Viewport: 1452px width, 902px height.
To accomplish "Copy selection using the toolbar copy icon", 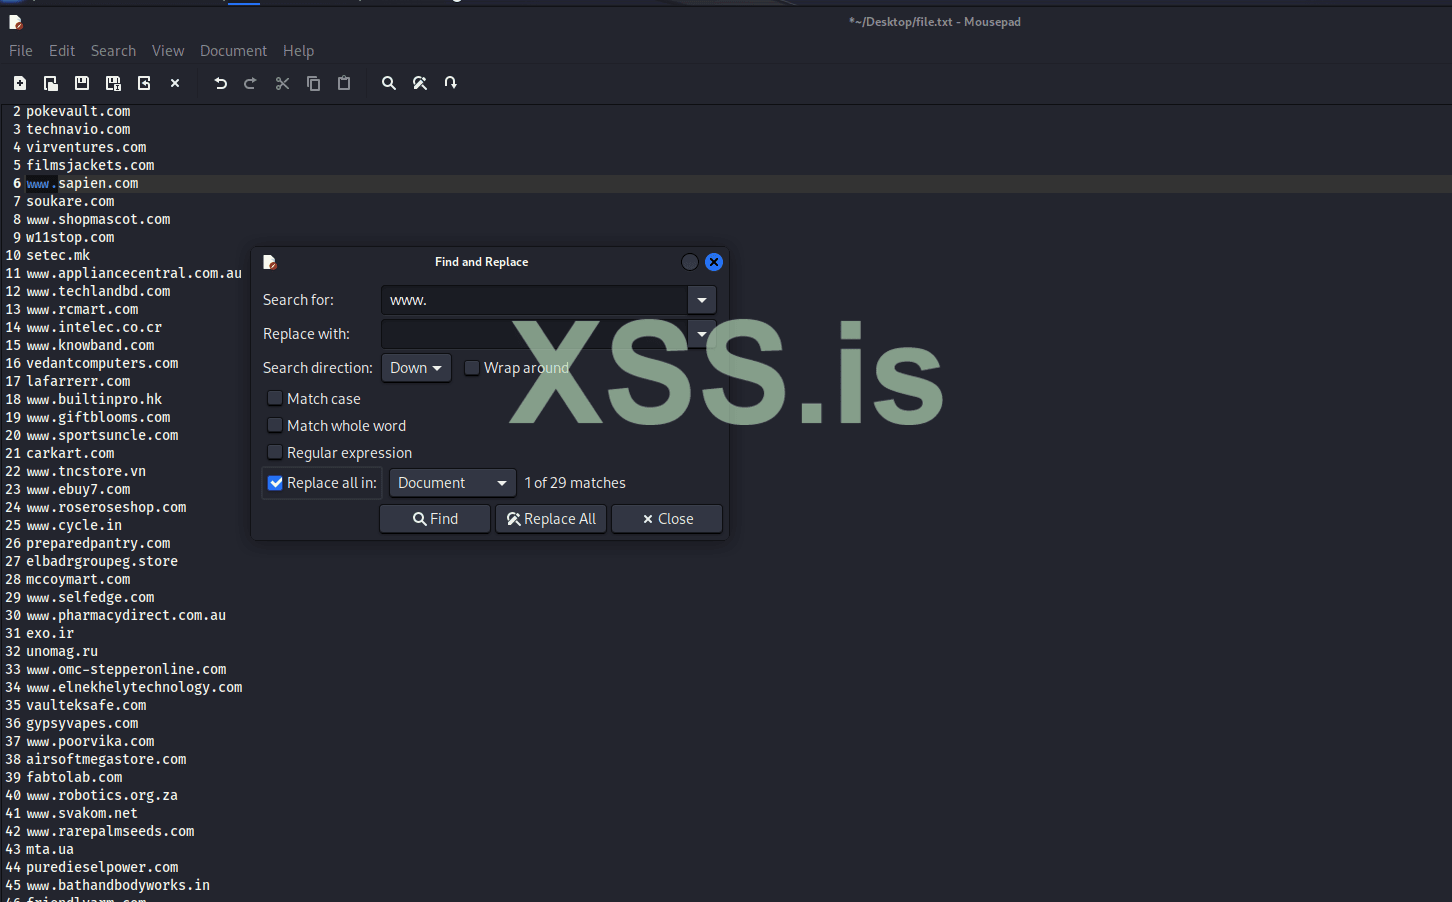I will tap(314, 83).
